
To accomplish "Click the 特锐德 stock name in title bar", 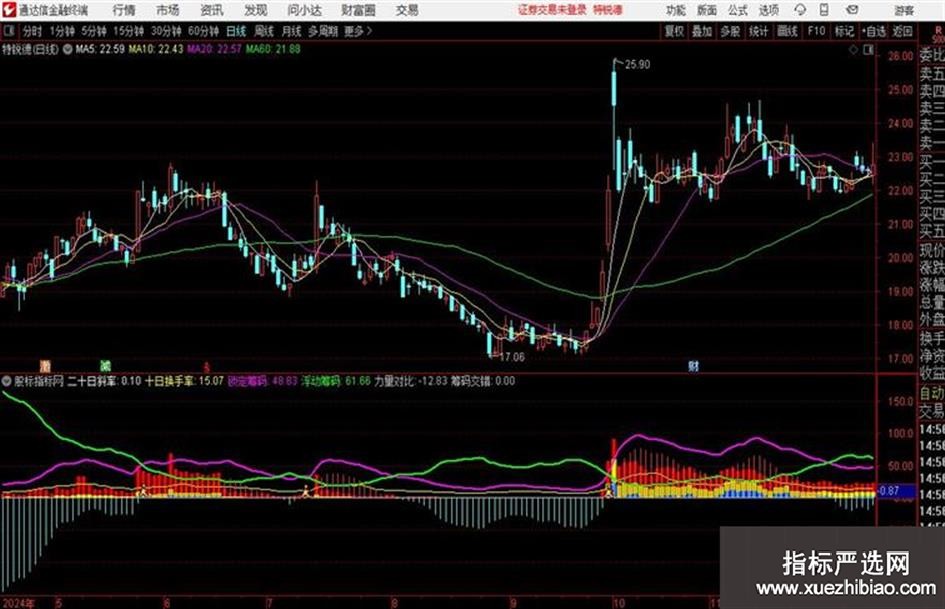I will (x=608, y=10).
